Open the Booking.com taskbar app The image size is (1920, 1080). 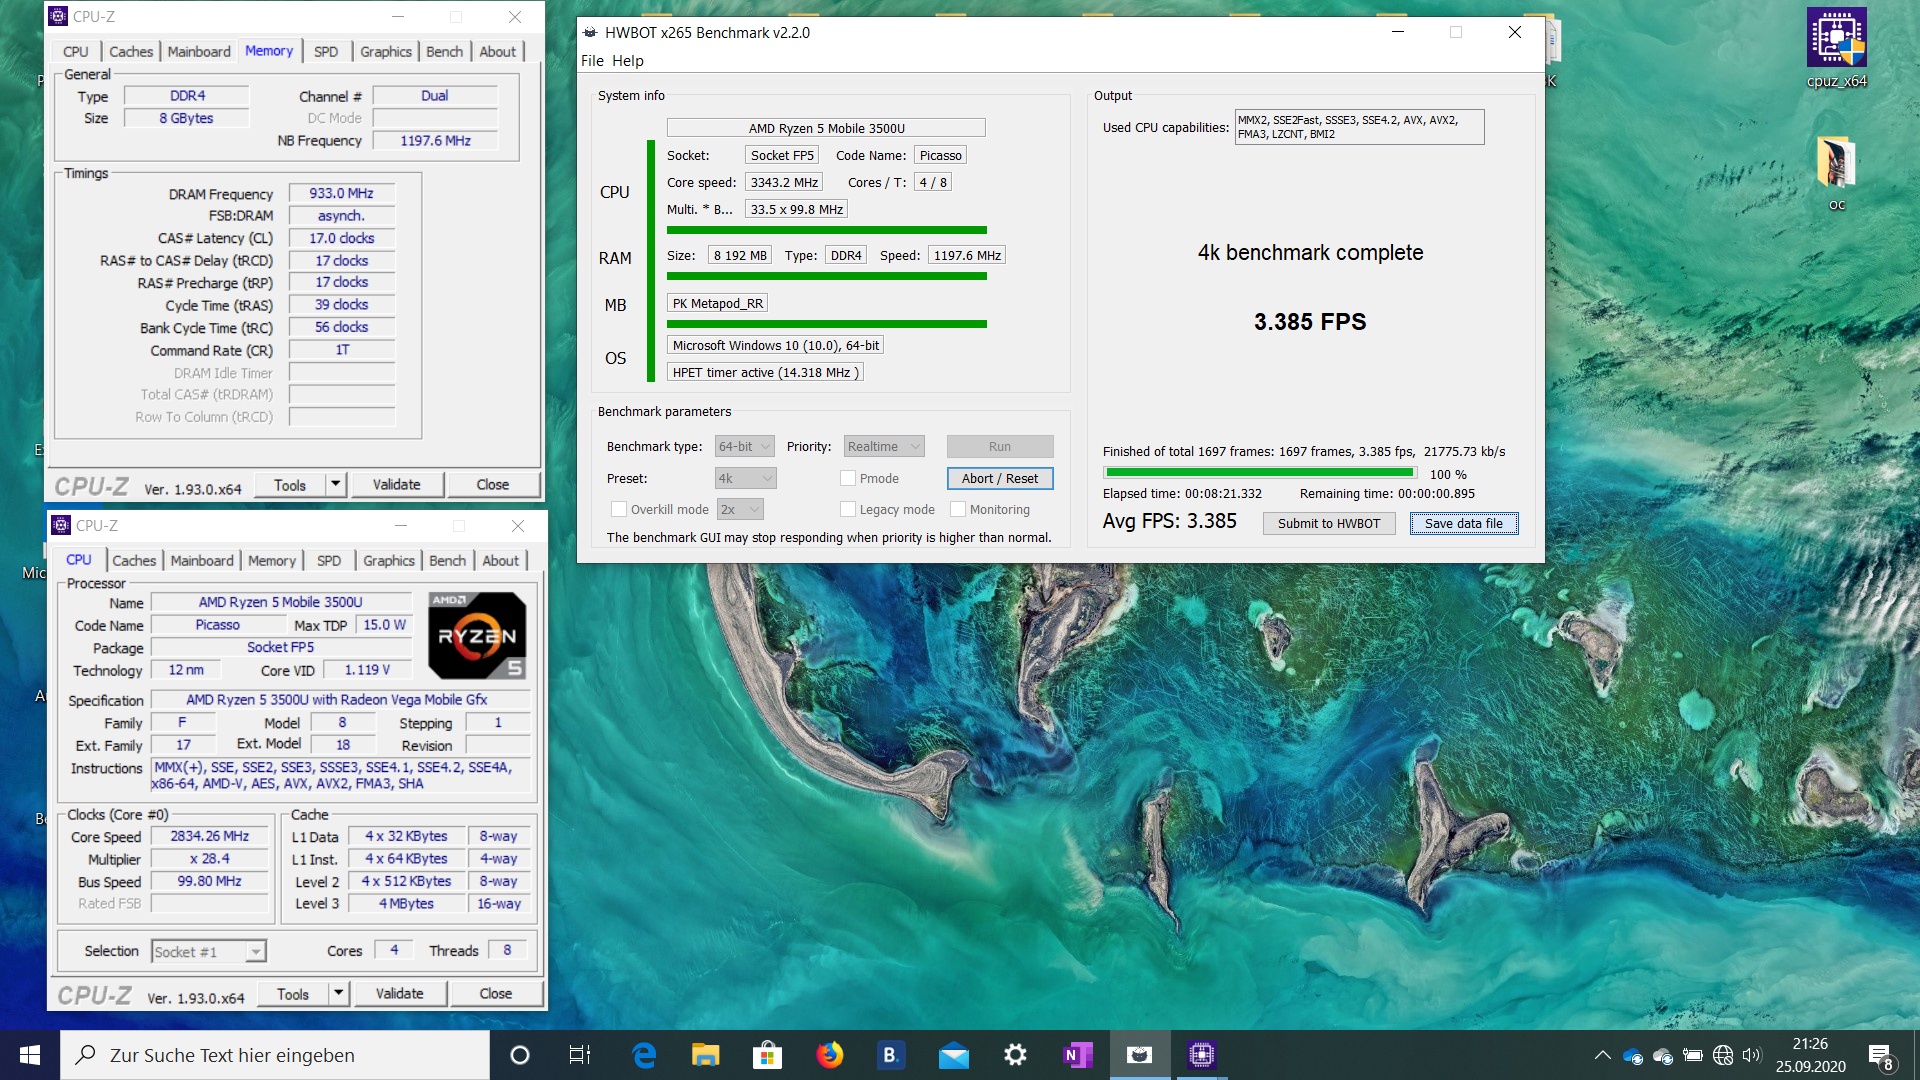click(x=890, y=1055)
